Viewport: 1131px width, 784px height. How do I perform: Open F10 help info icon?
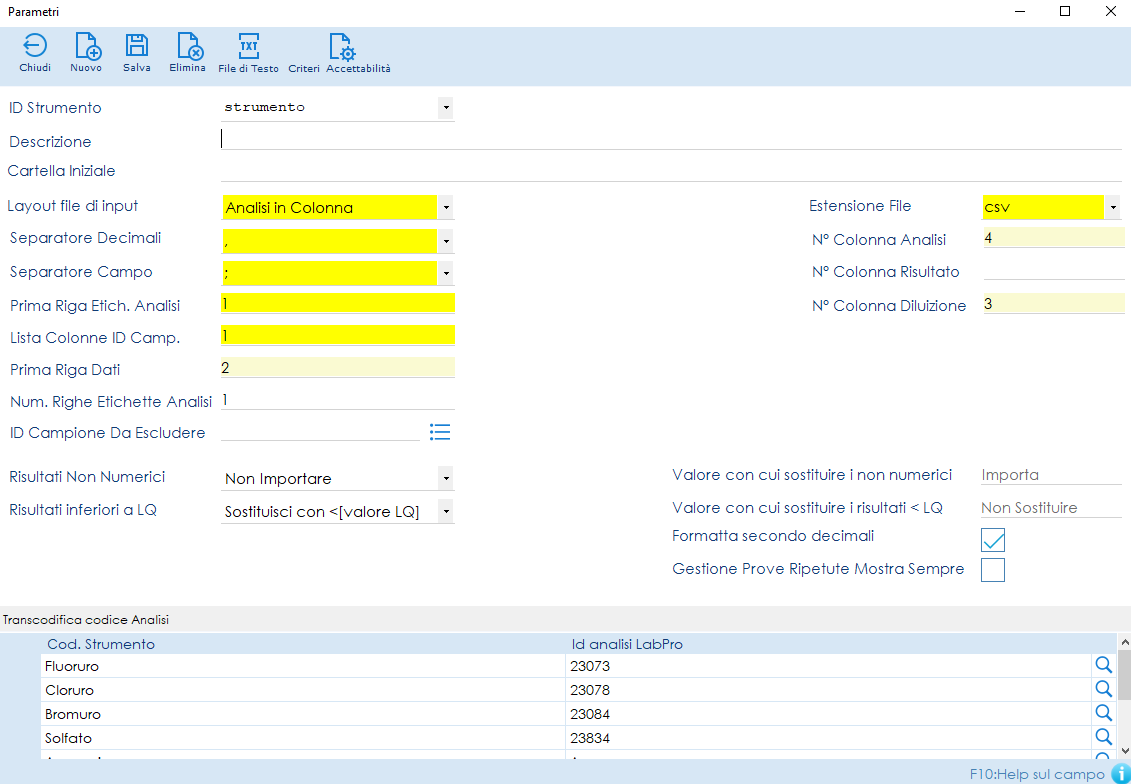1121,774
